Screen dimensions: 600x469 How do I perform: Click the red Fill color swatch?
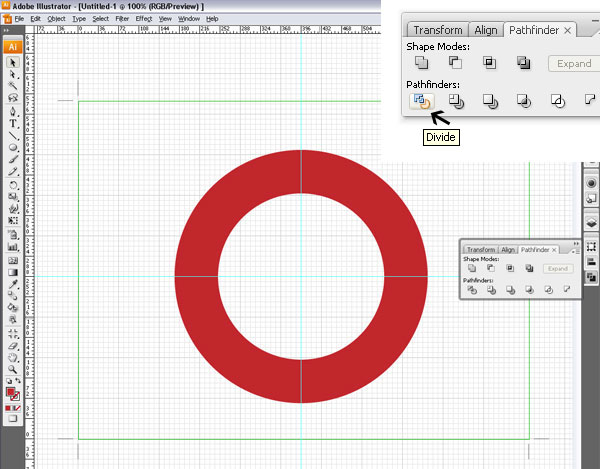[x=10, y=392]
